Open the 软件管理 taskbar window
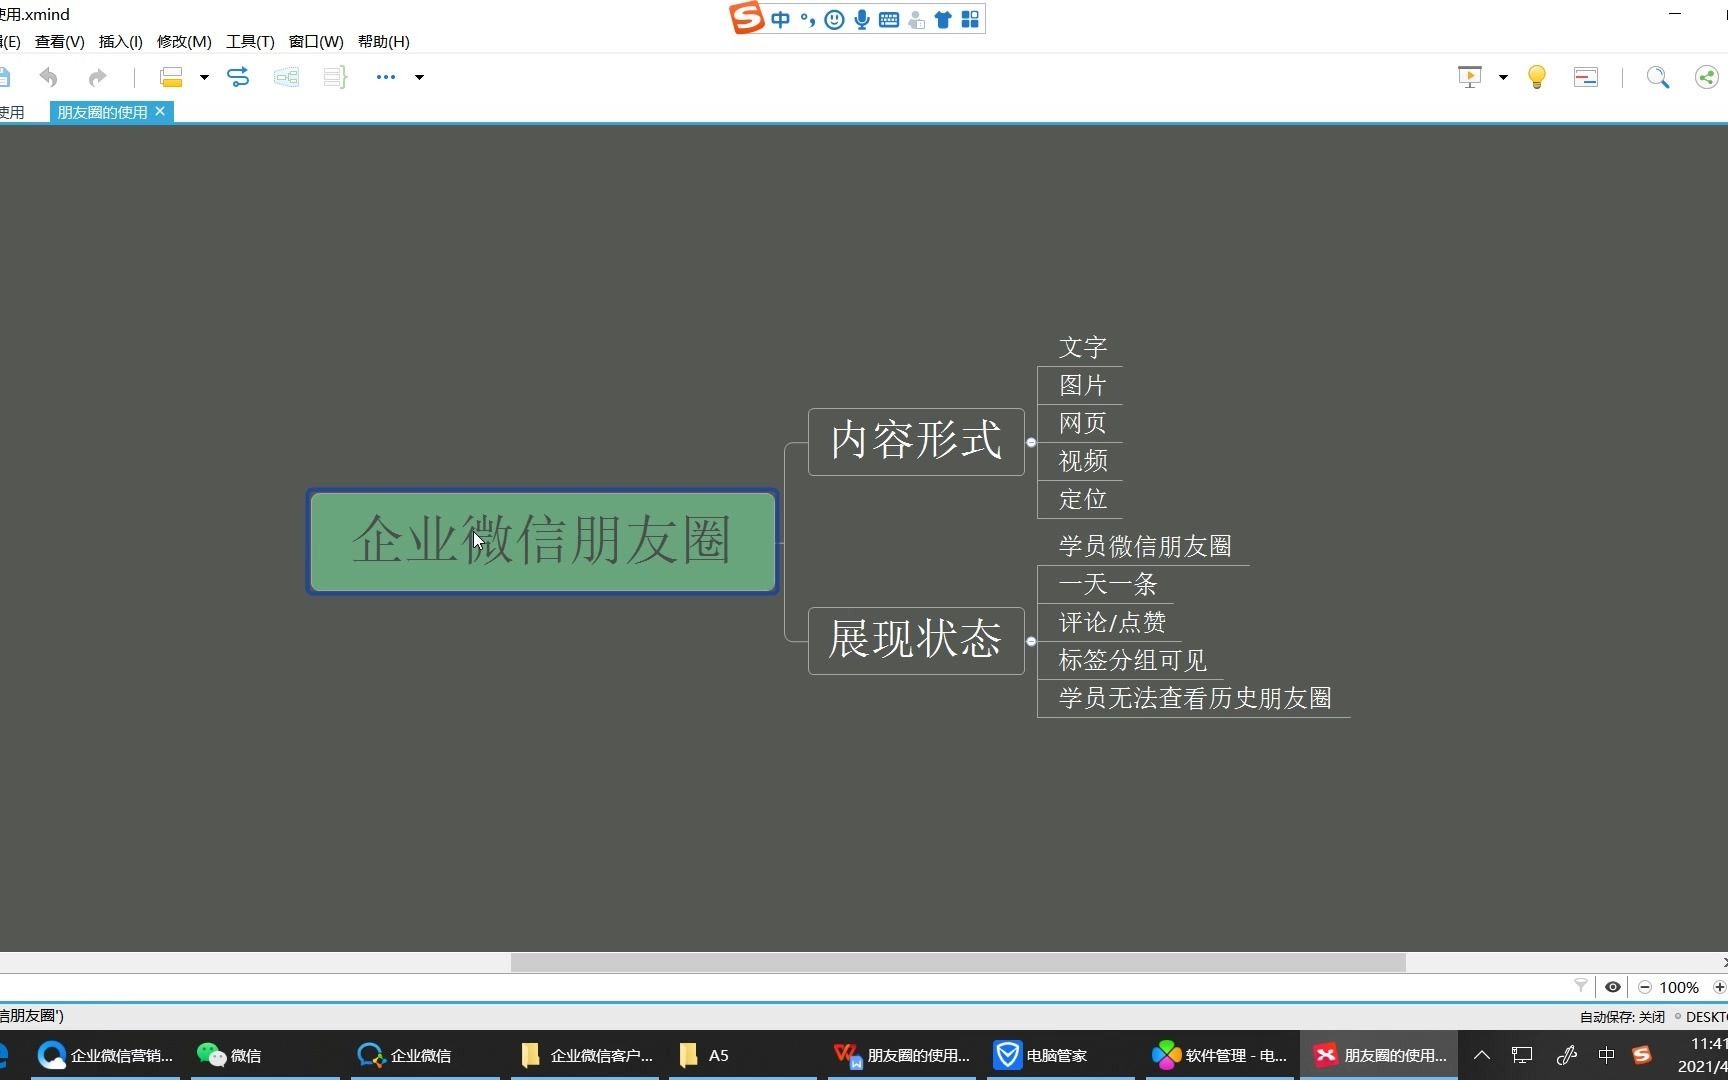This screenshot has height=1080, width=1728. pos(1220,1055)
